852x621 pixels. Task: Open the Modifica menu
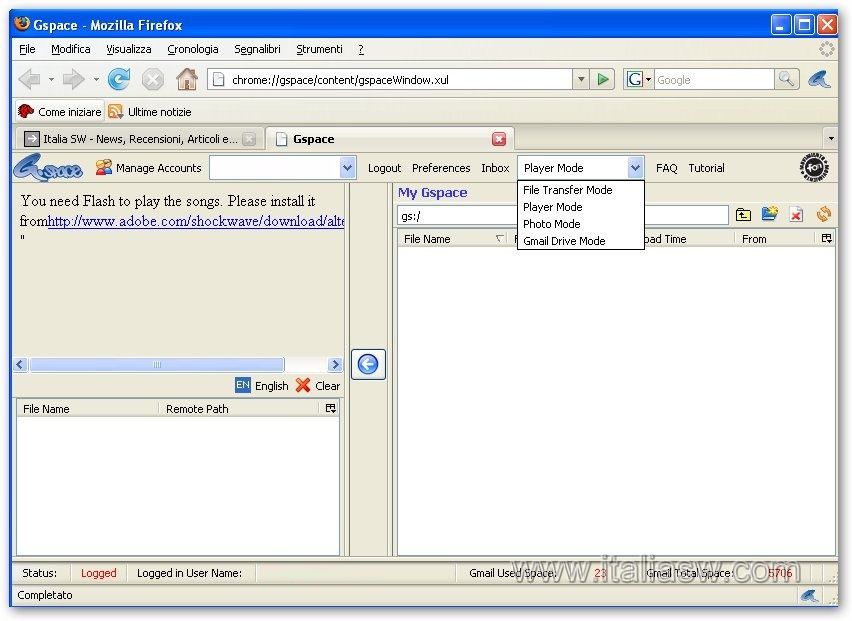[71, 49]
